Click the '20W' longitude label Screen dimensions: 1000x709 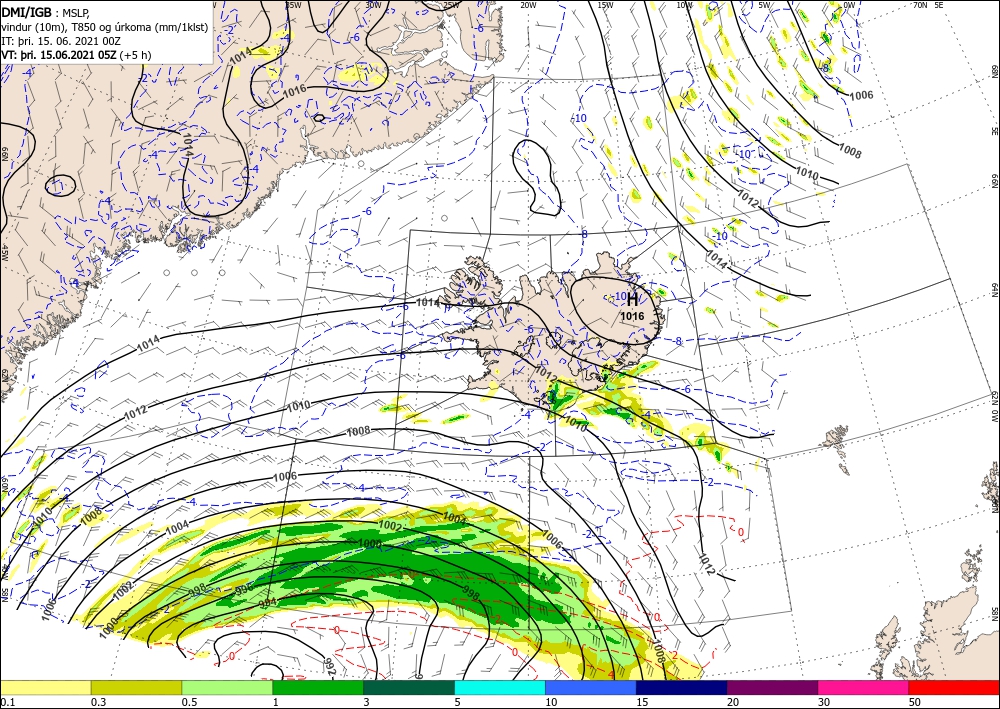529,4
